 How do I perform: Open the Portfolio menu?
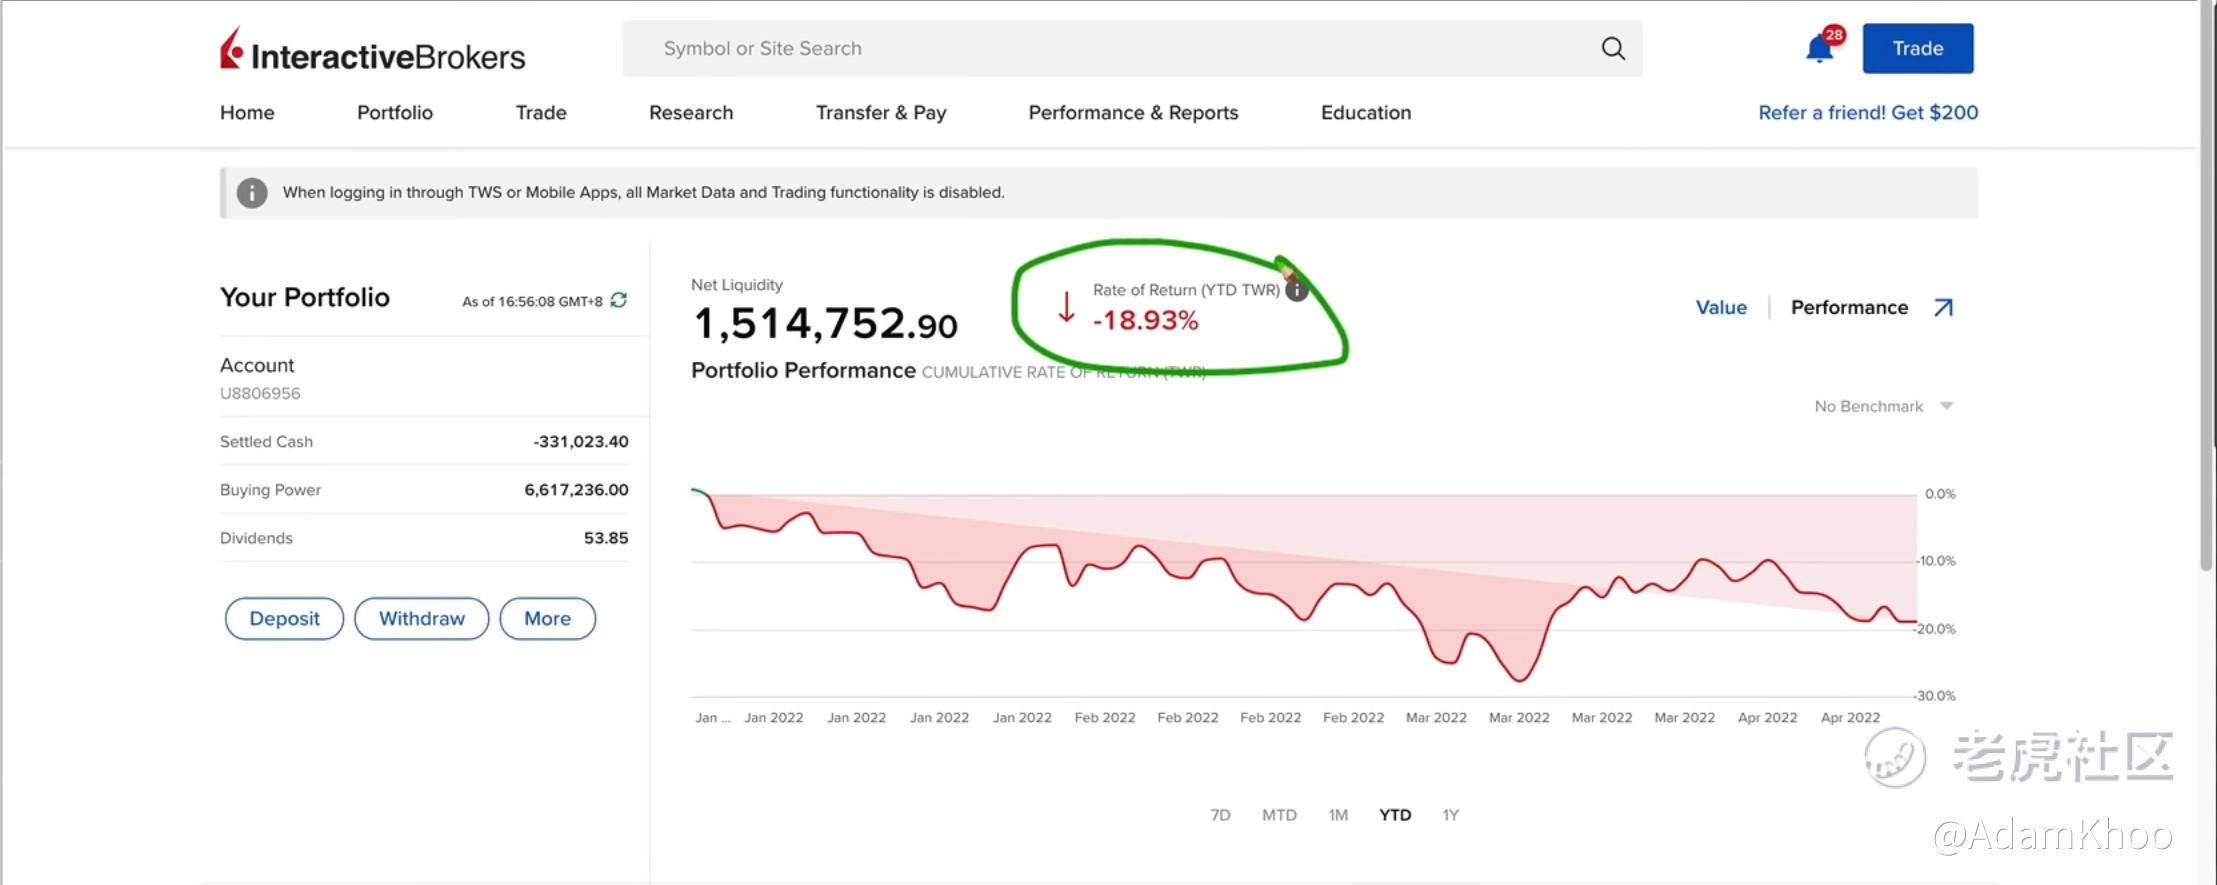(395, 113)
